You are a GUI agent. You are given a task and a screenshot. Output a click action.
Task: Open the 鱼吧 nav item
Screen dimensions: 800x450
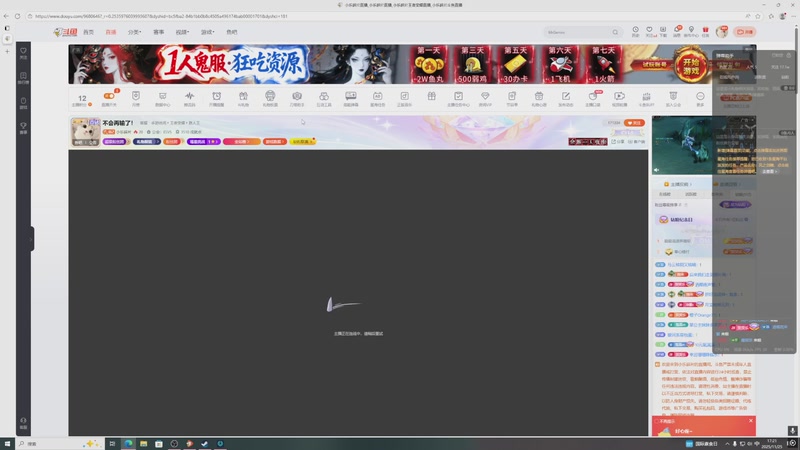click(x=232, y=32)
